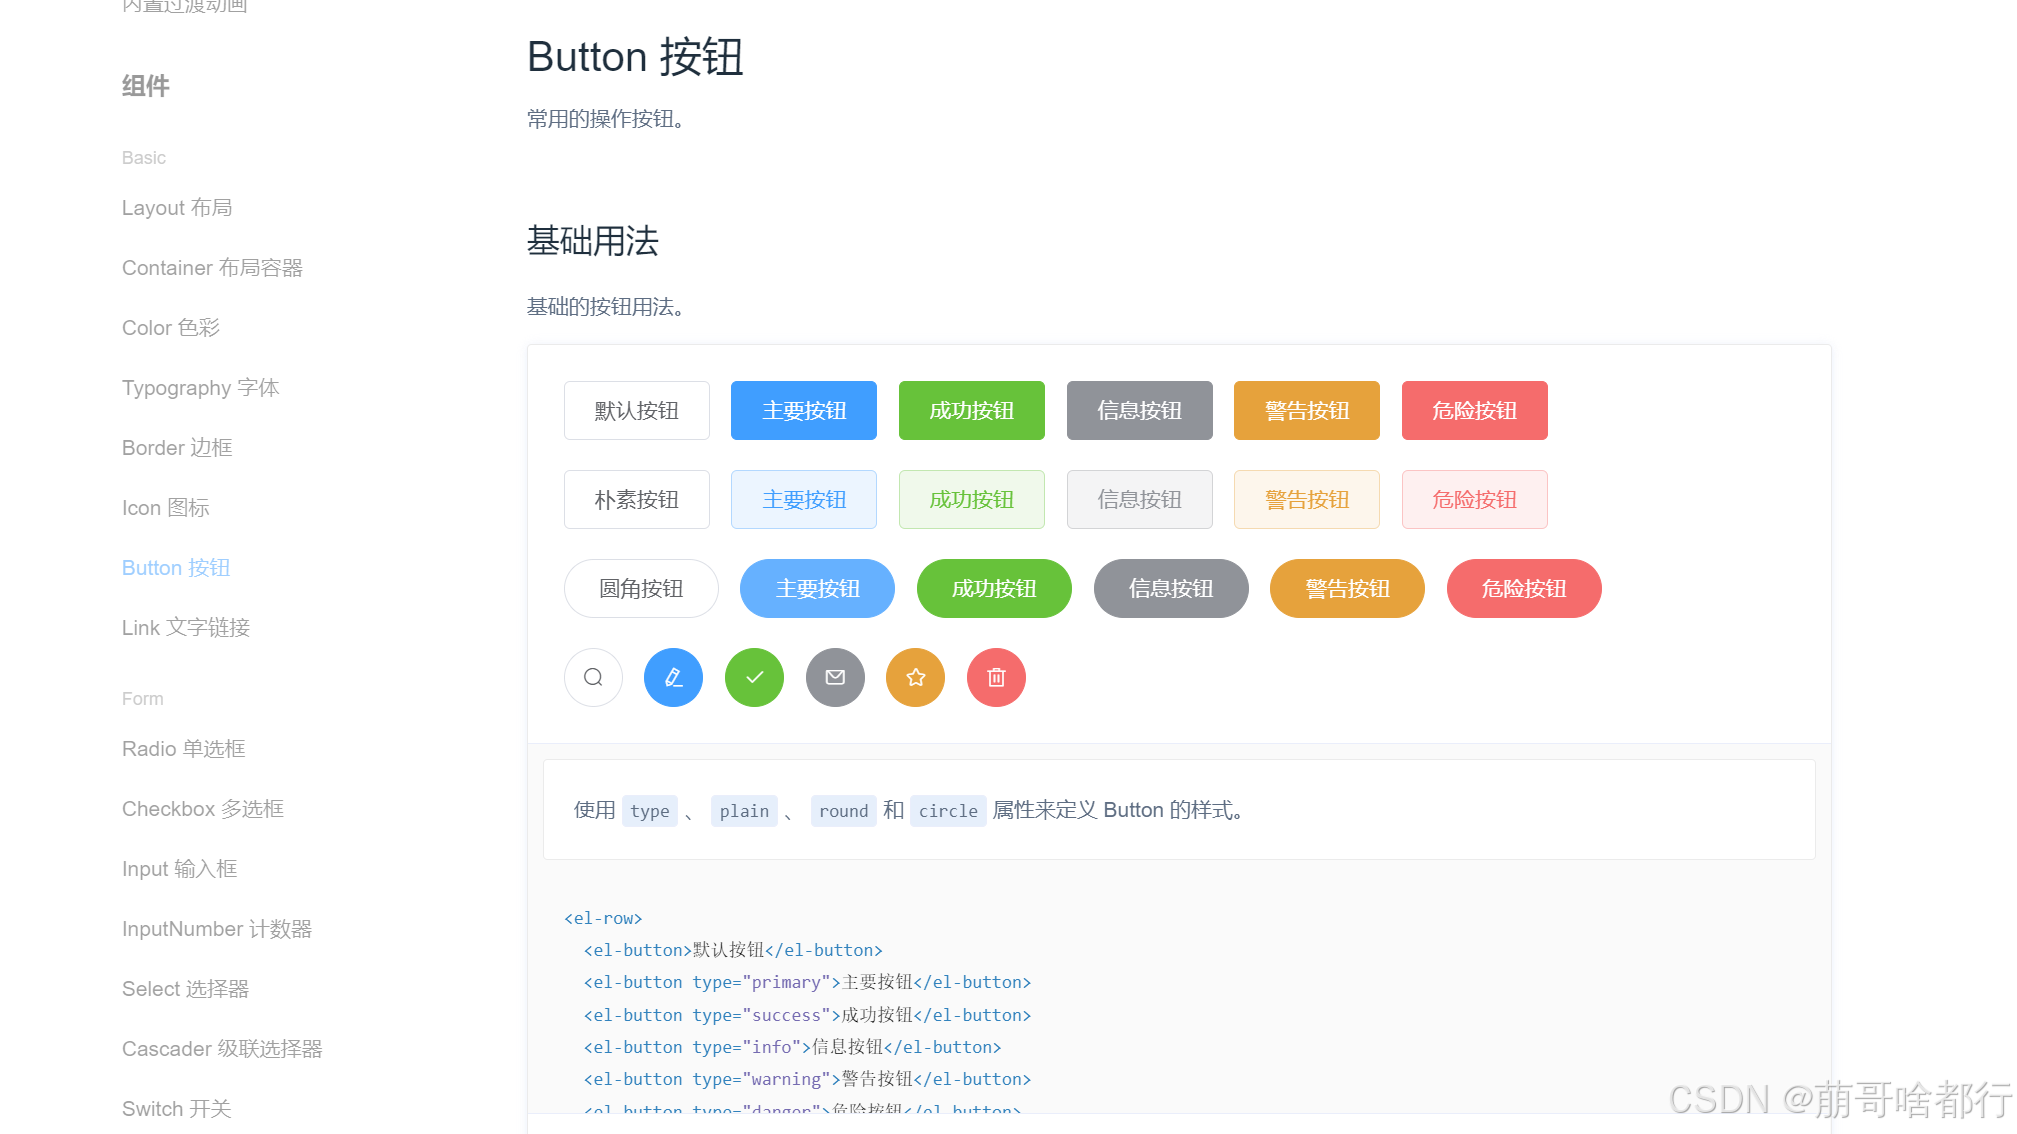The width and height of the screenshot is (2017, 1134).
Task: Click the Form category label in sidebar
Action: pyautogui.click(x=143, y=699)
